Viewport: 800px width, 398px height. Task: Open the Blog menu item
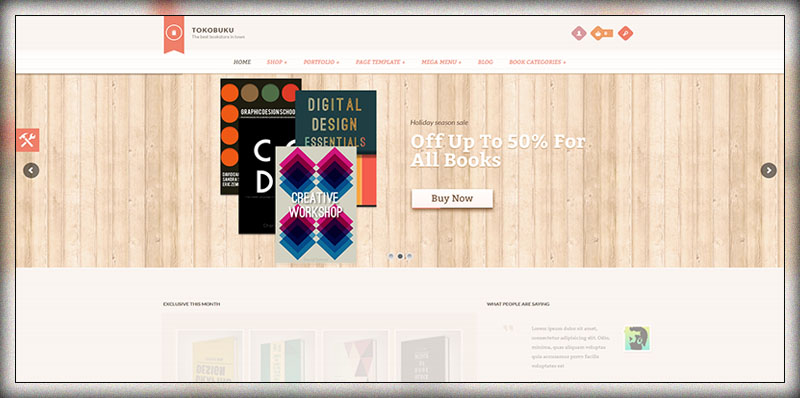[485, 62]
